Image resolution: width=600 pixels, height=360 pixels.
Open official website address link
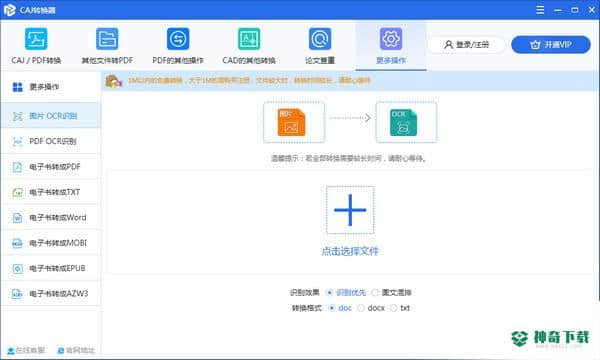(x=76, y=350)
